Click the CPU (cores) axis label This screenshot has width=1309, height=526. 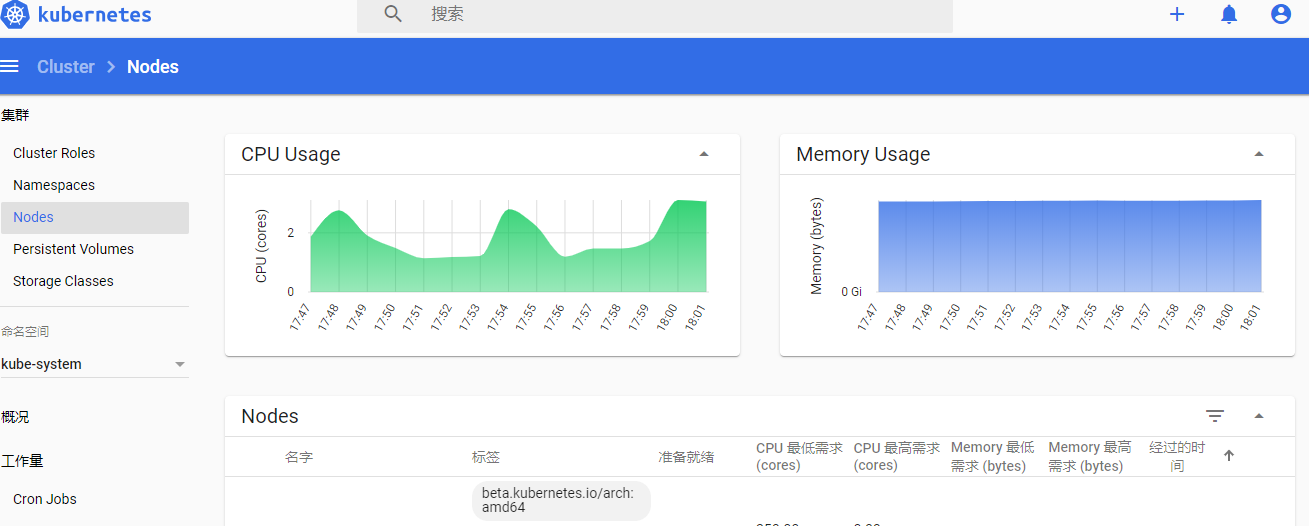pos(262,245)
